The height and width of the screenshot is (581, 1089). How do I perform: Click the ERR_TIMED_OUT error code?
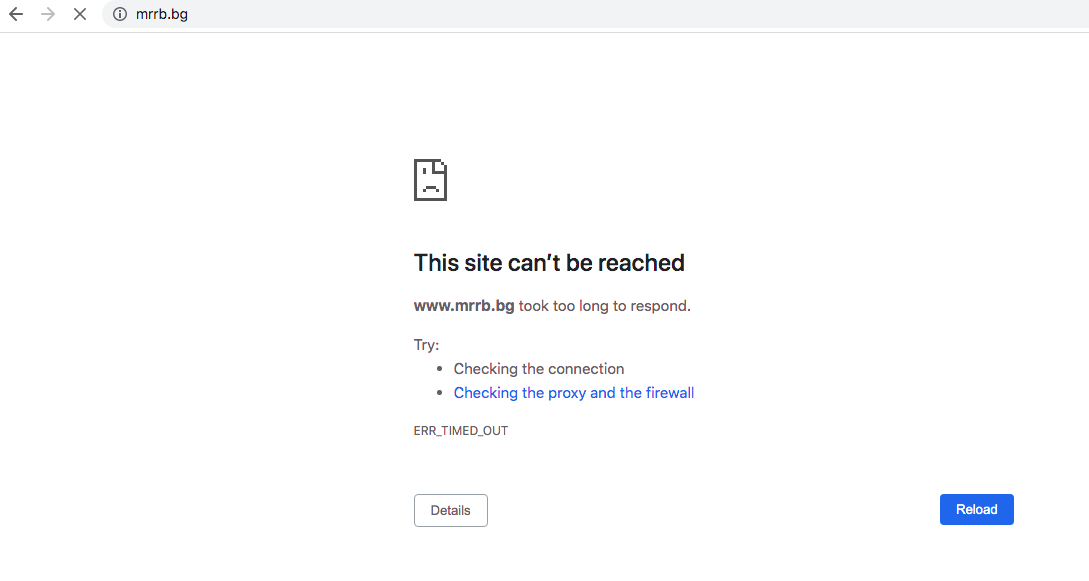pyautogui.click(x=461, y=431)
